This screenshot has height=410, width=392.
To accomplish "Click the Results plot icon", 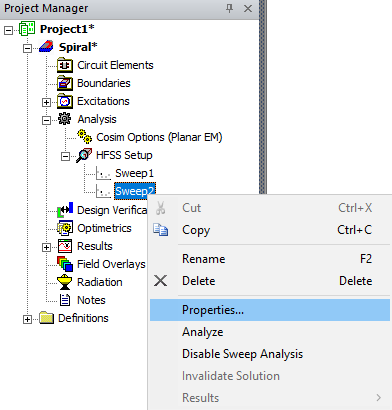I will coord(65,246).
